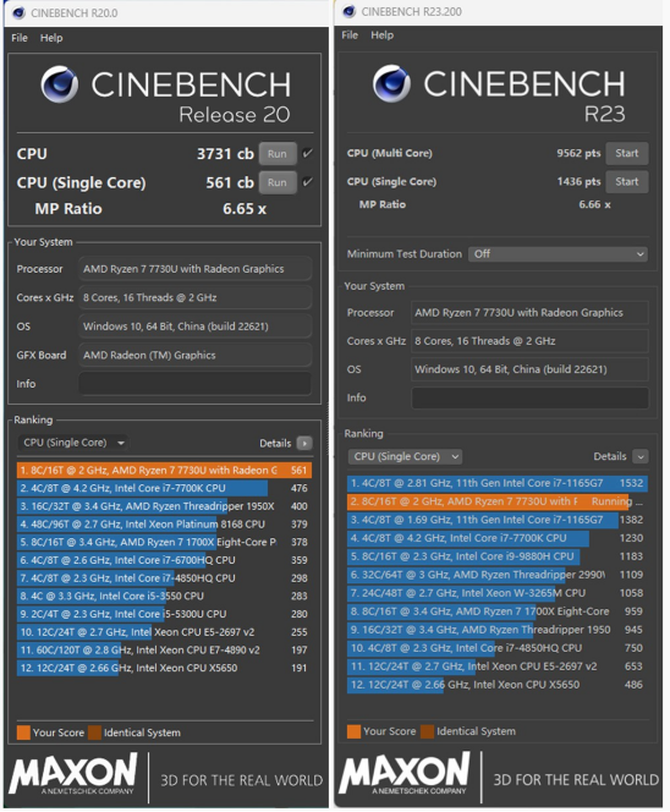The width and height of the screenshot is (670, 812).
Task: Click the 9562 pts multi core score in R23
Action: click(x=578, y=153)
